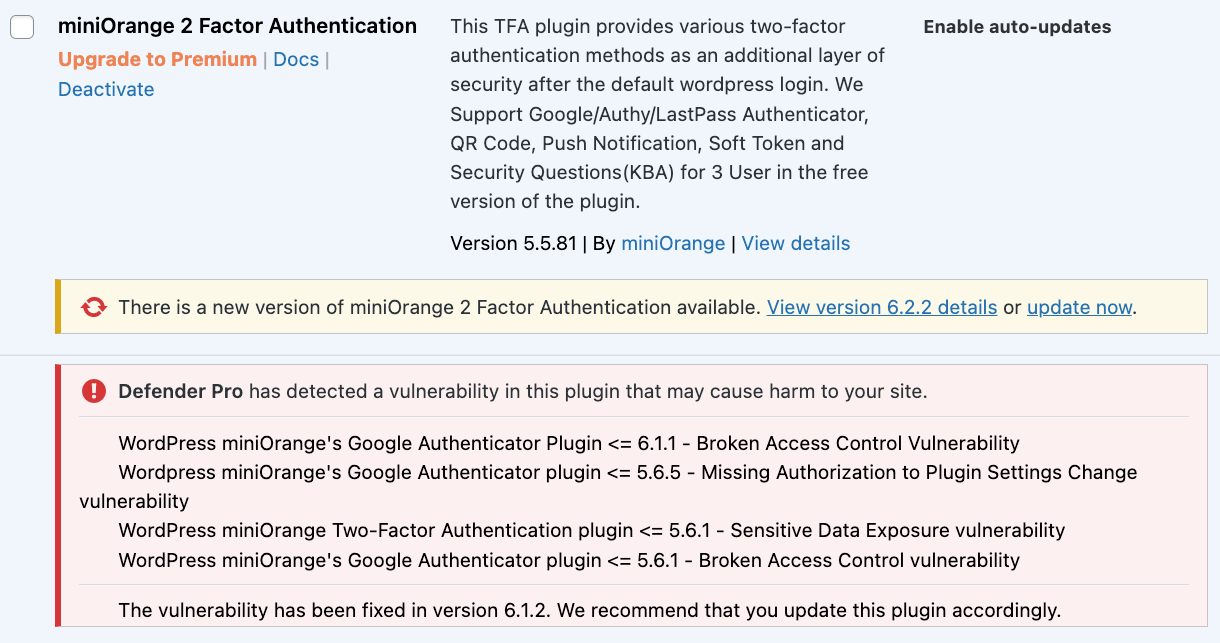Open Upgrade to Premium
This screenshot has width=1220, height=643.
pyautogui.click(x=156, y=59)
